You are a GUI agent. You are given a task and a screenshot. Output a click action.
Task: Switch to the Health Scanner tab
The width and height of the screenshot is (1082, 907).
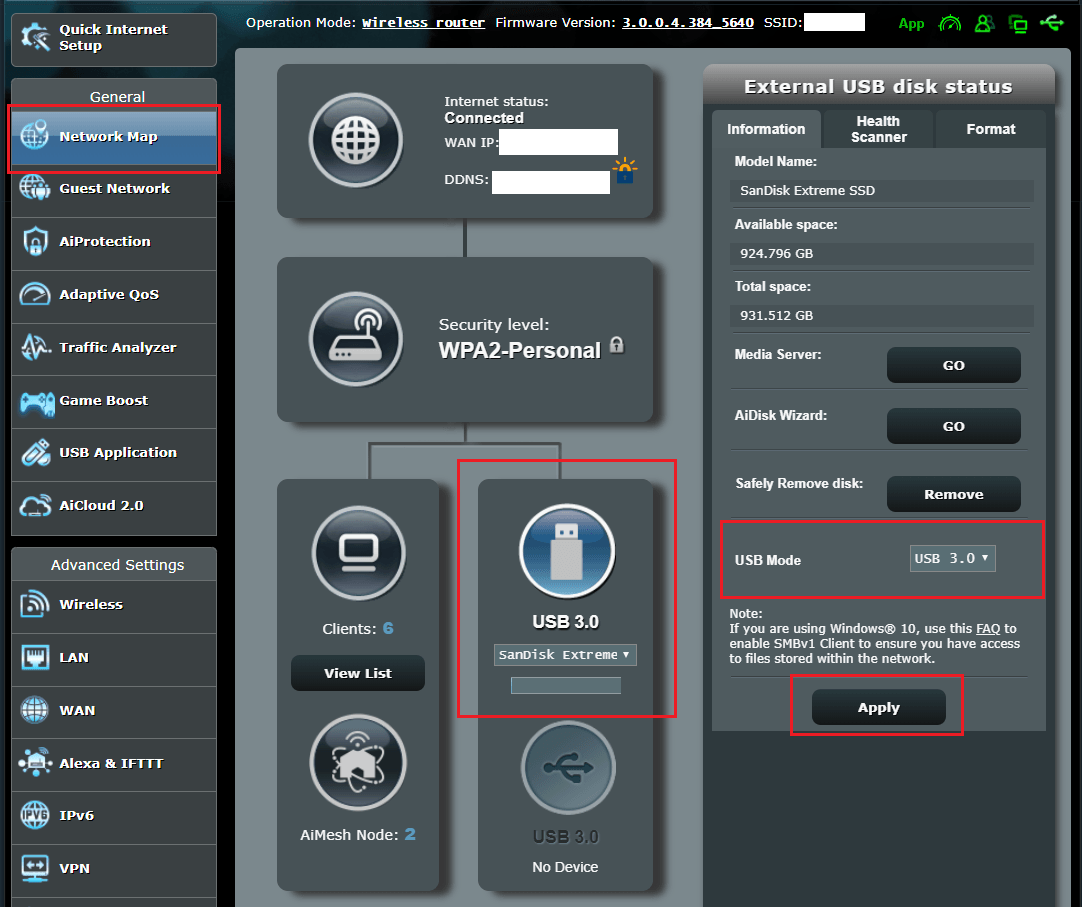coord(878,129)
